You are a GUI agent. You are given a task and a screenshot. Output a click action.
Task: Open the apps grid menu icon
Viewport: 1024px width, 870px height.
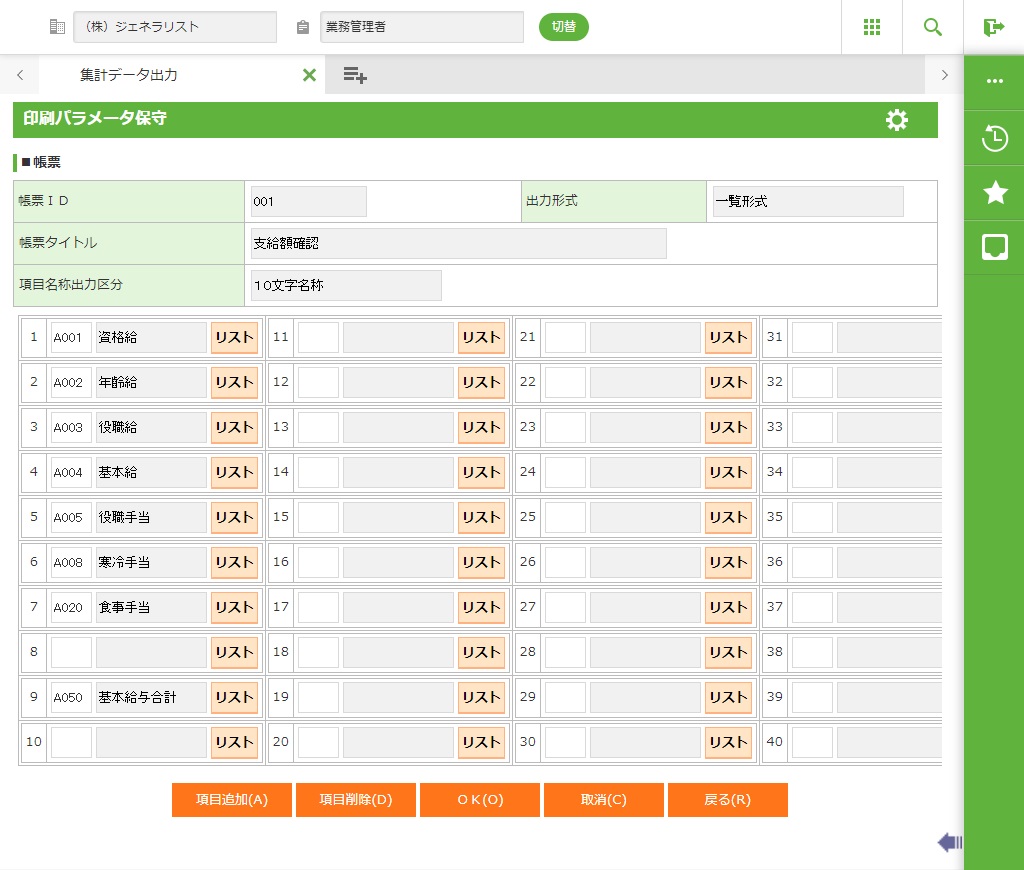(872, 27)
